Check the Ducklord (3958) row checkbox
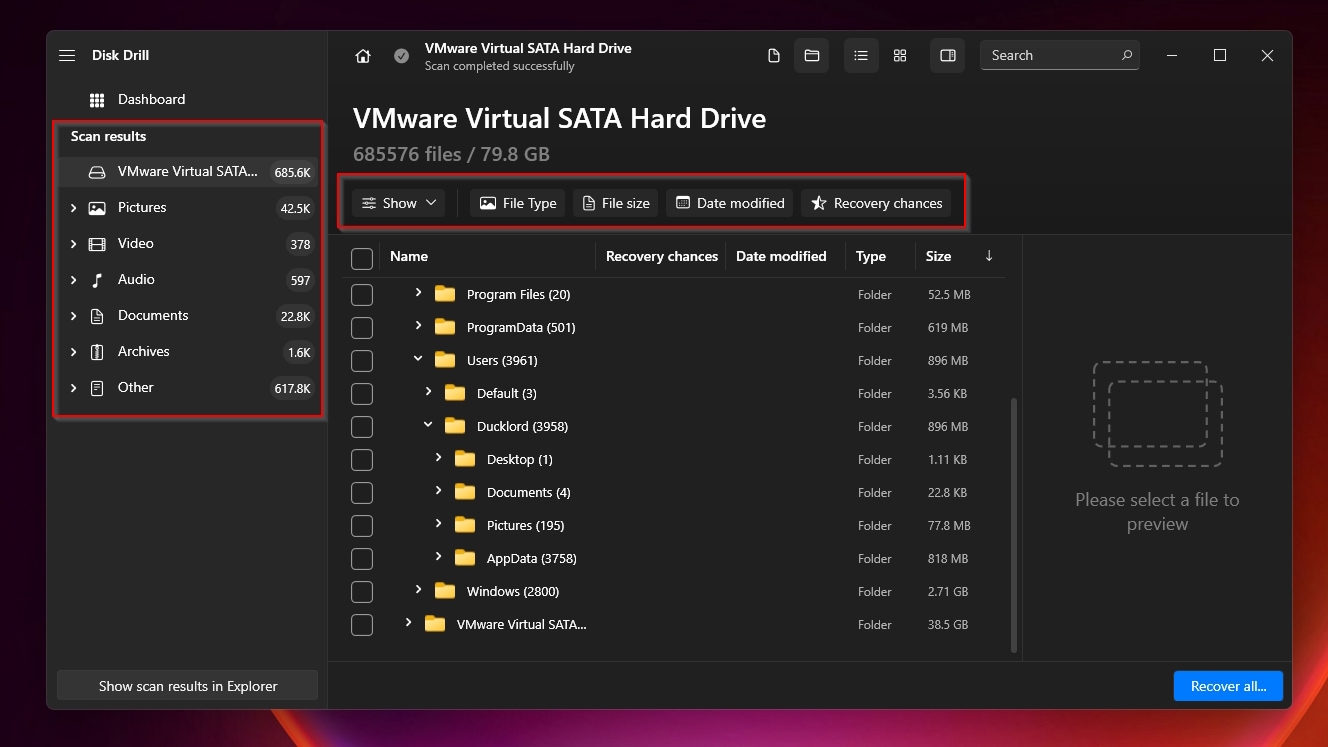The image size is (1328, 747). coord(362,427)
